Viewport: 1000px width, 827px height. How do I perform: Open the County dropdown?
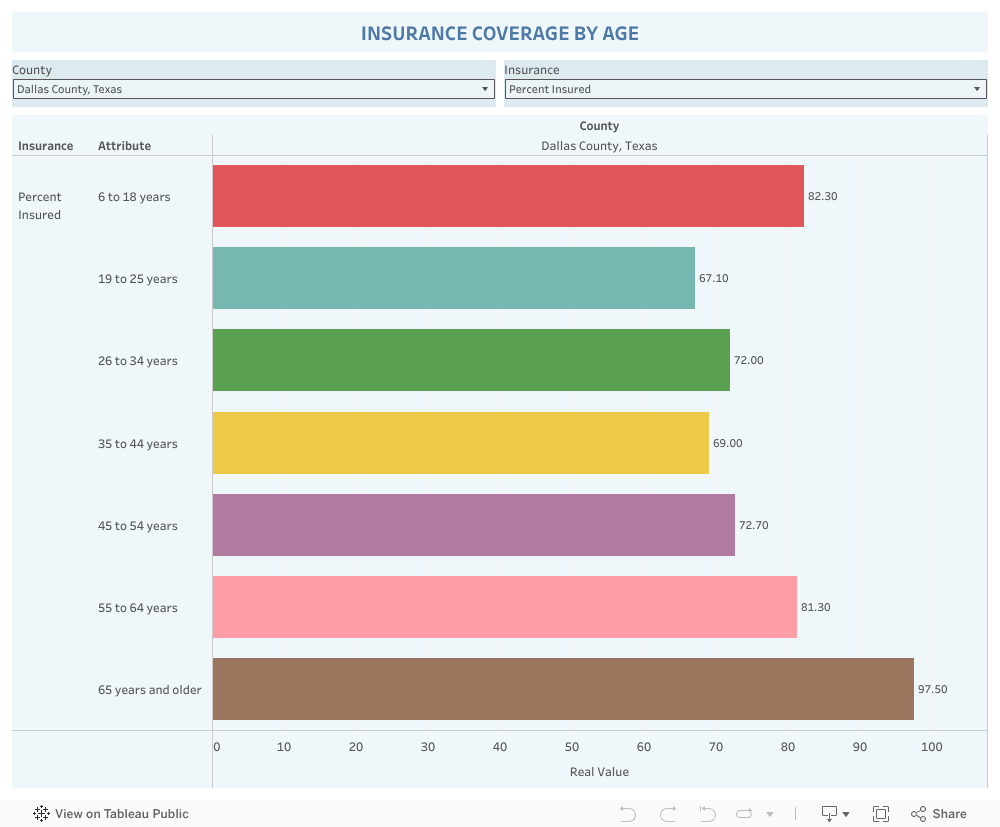[x=254, y=89]
